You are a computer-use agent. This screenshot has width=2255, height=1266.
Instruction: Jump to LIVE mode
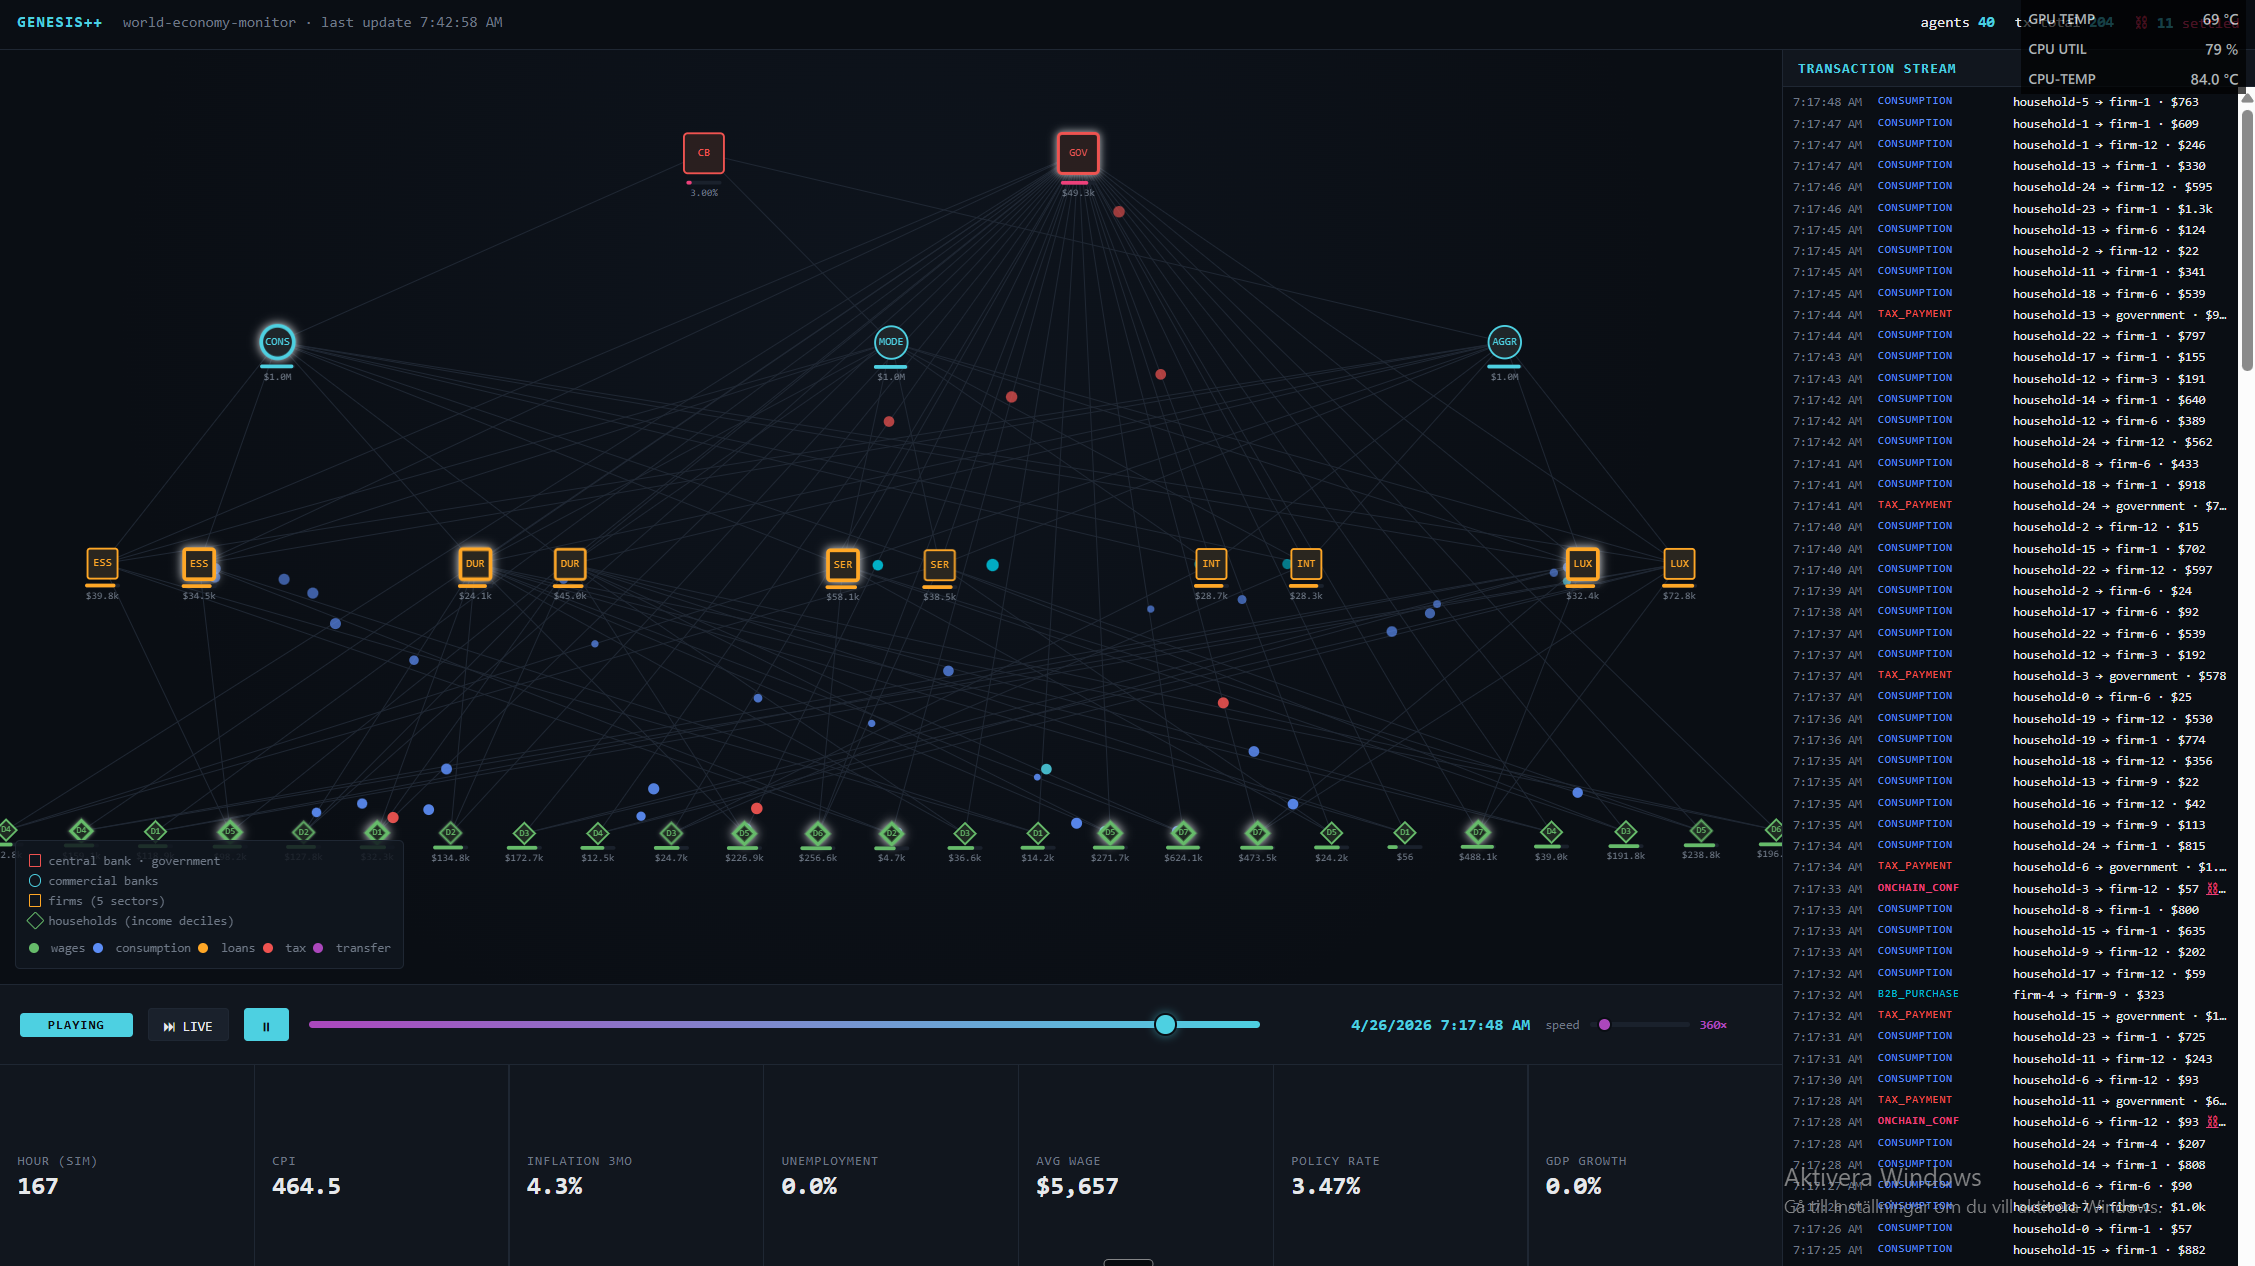pyautogui.click(x=188, y=1026)
